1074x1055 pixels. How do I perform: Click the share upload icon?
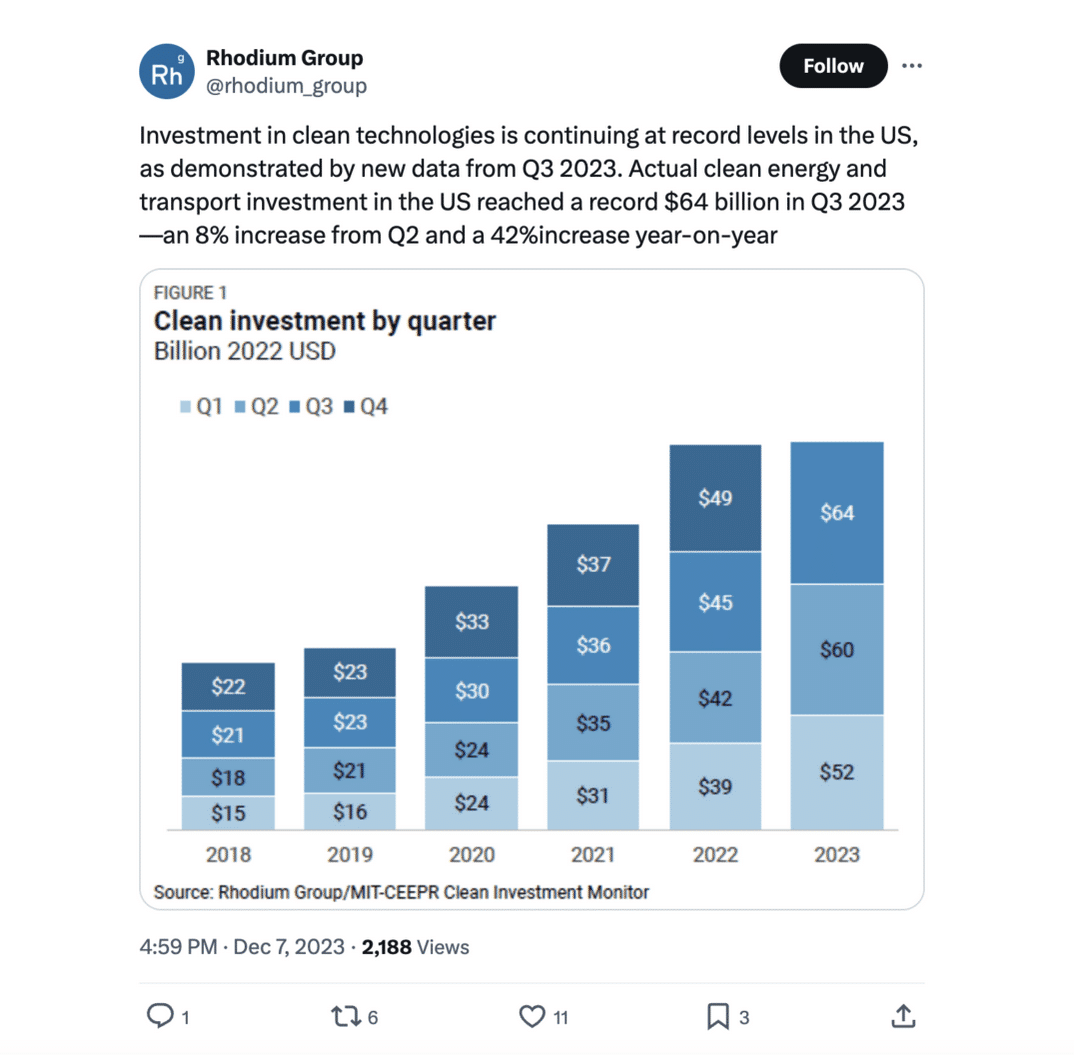coord(903,1016)
